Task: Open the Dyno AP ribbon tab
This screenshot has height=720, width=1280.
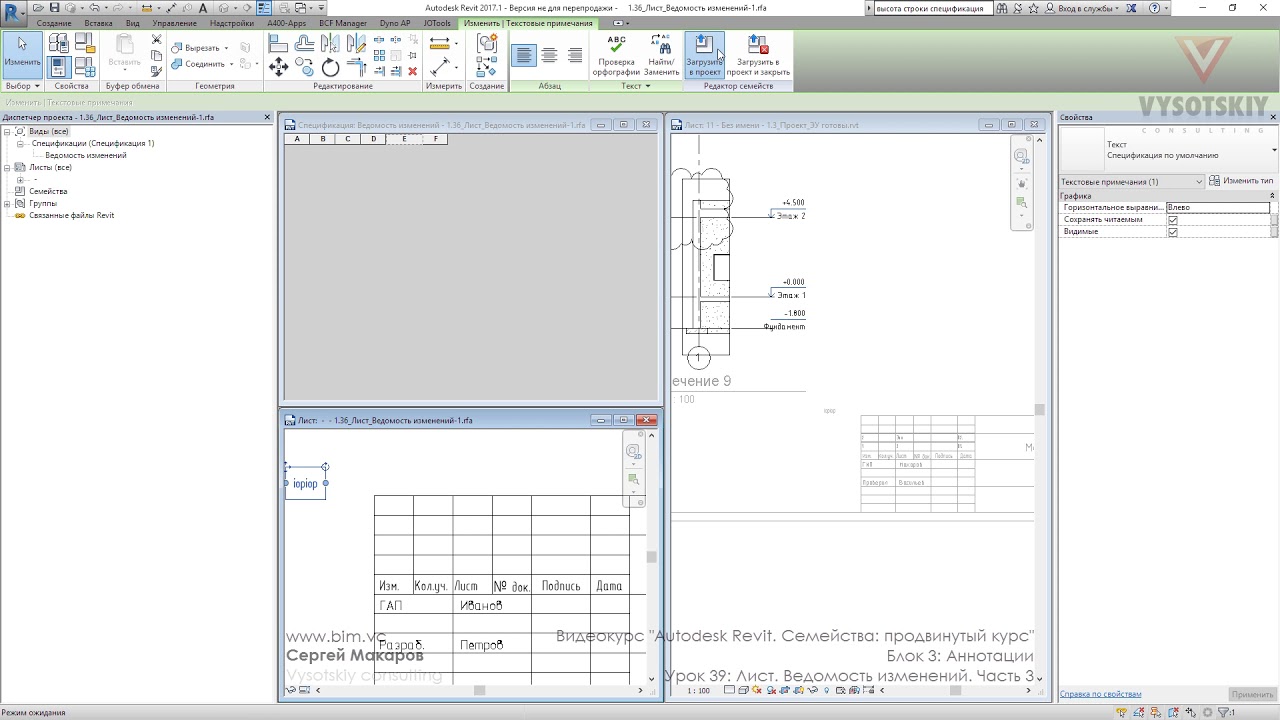Action: 395,23
